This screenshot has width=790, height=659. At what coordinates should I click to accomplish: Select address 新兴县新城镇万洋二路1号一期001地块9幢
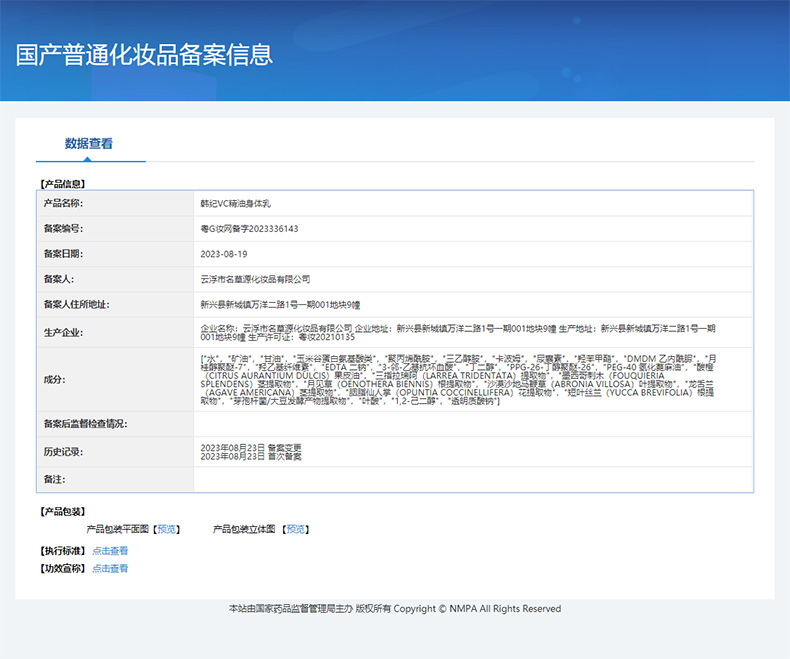pos(280,304)
